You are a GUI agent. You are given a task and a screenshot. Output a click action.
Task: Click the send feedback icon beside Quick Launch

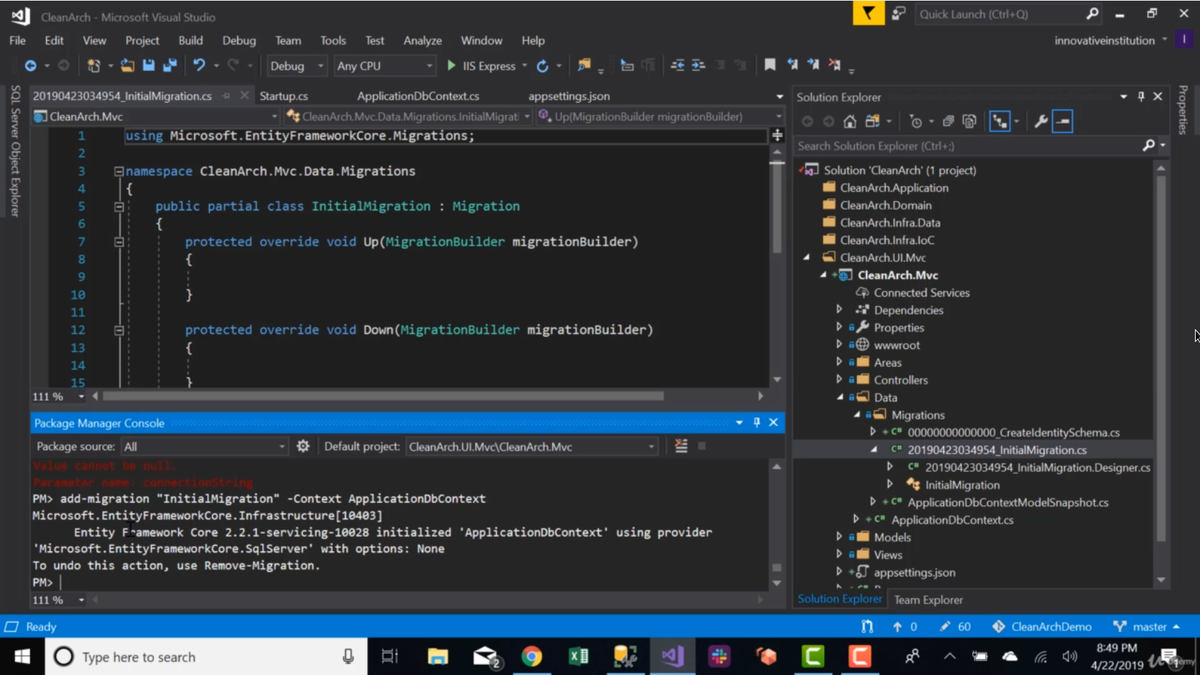[x=898, y=14]
